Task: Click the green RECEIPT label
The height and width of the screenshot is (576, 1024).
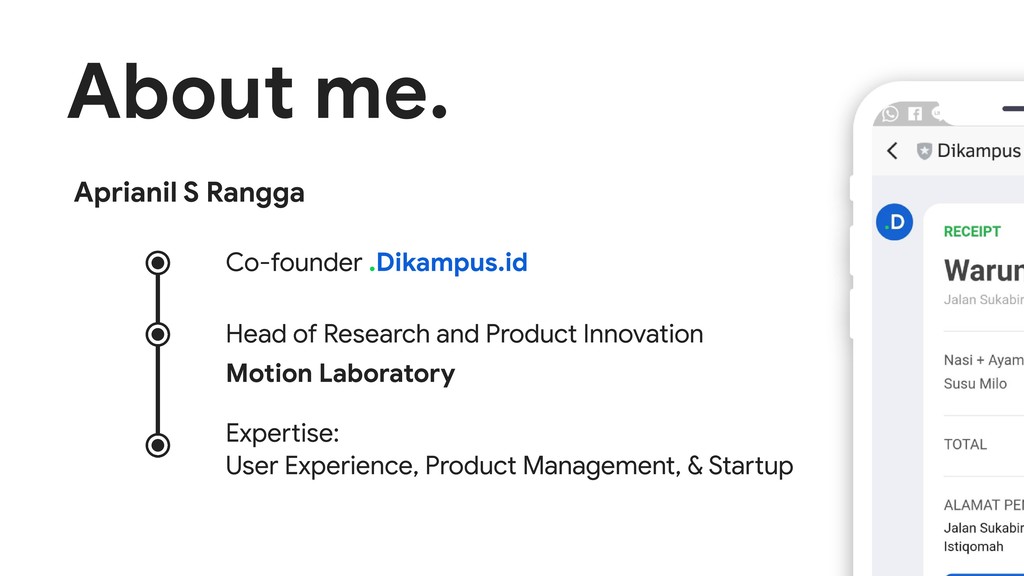Action: pos(972,232)
